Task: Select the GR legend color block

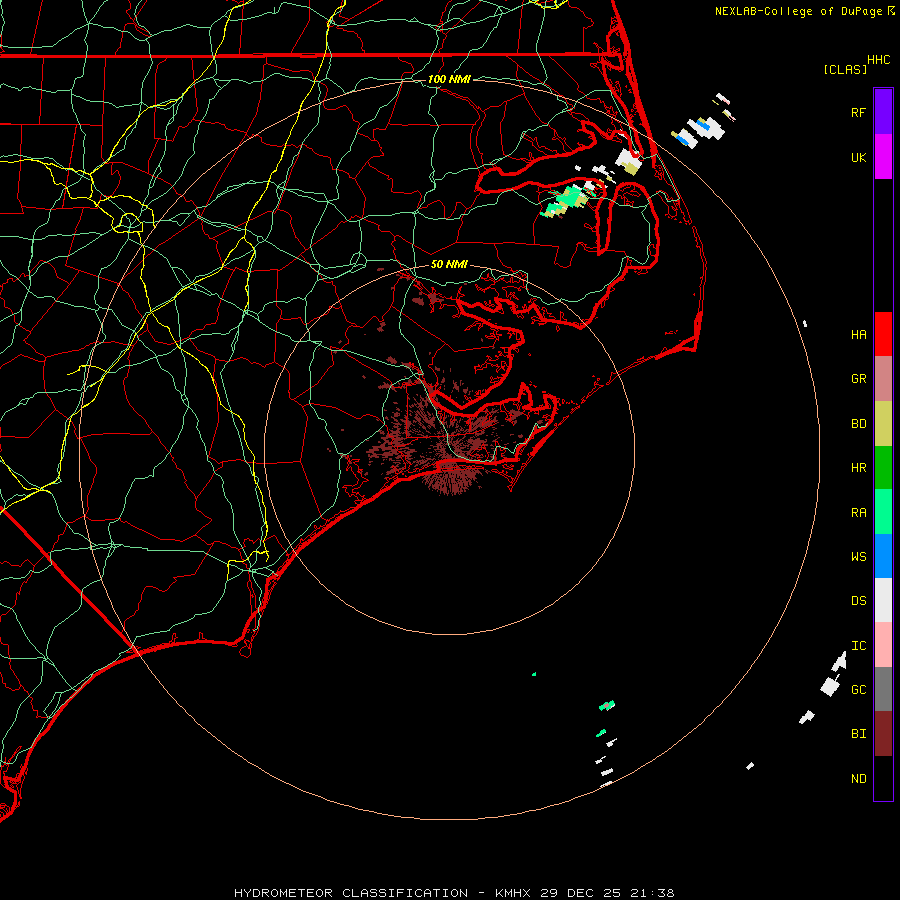Action: coord(883,379)
